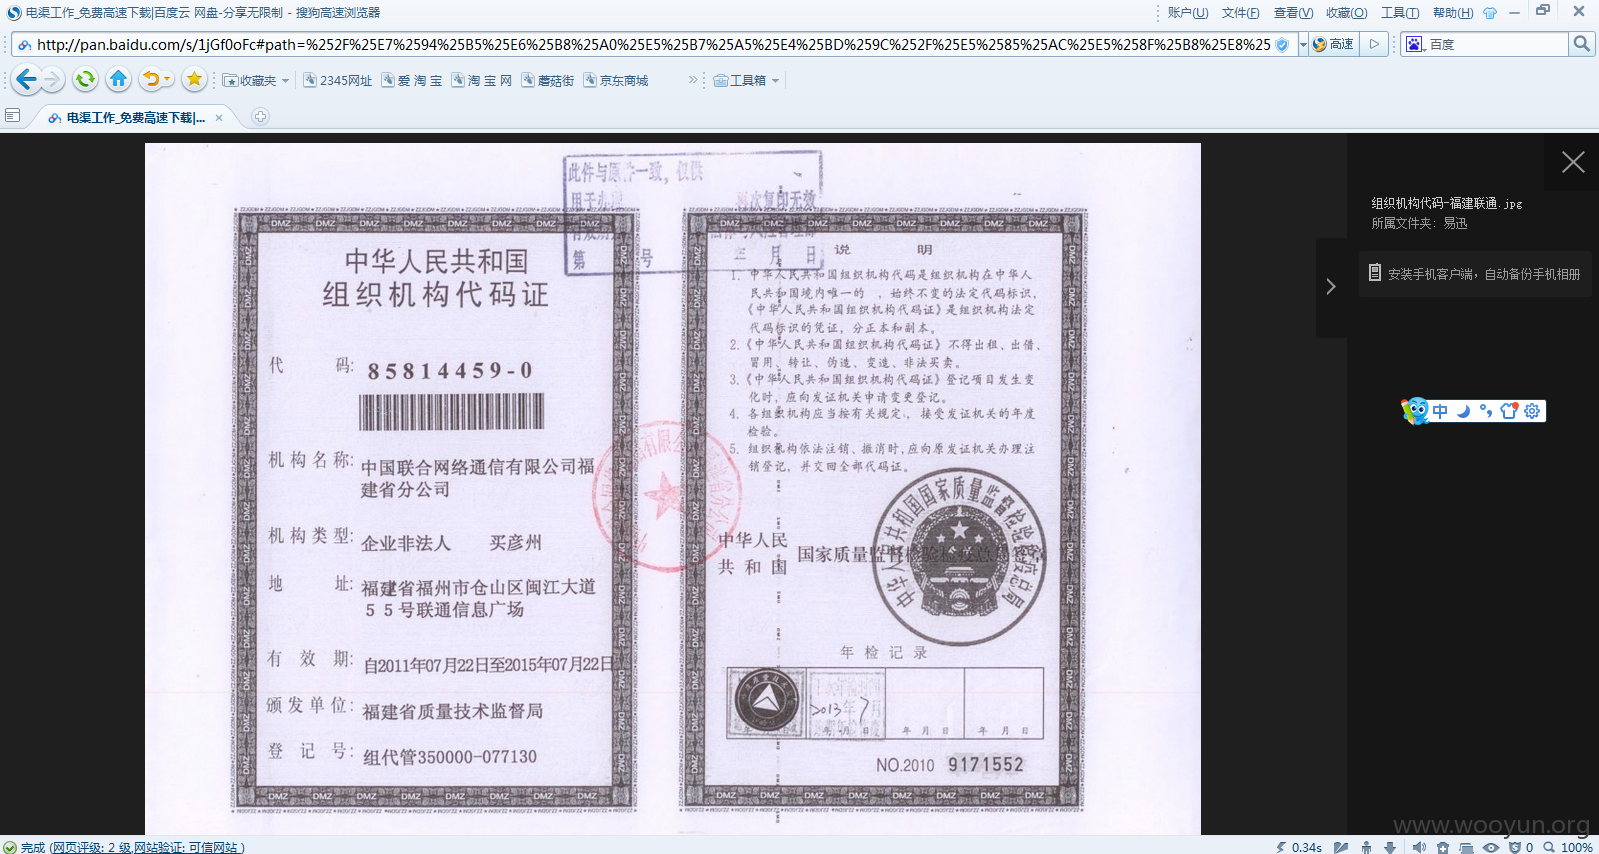
Task: Collapse the side panel with the chevron arrow
Action: click(1331, 287)
